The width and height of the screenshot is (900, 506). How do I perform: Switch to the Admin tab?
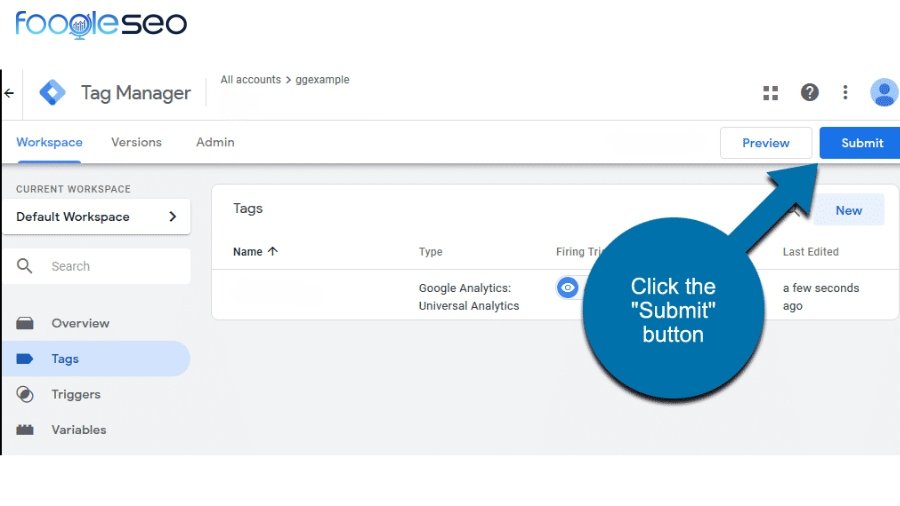[x=215, y=142]
